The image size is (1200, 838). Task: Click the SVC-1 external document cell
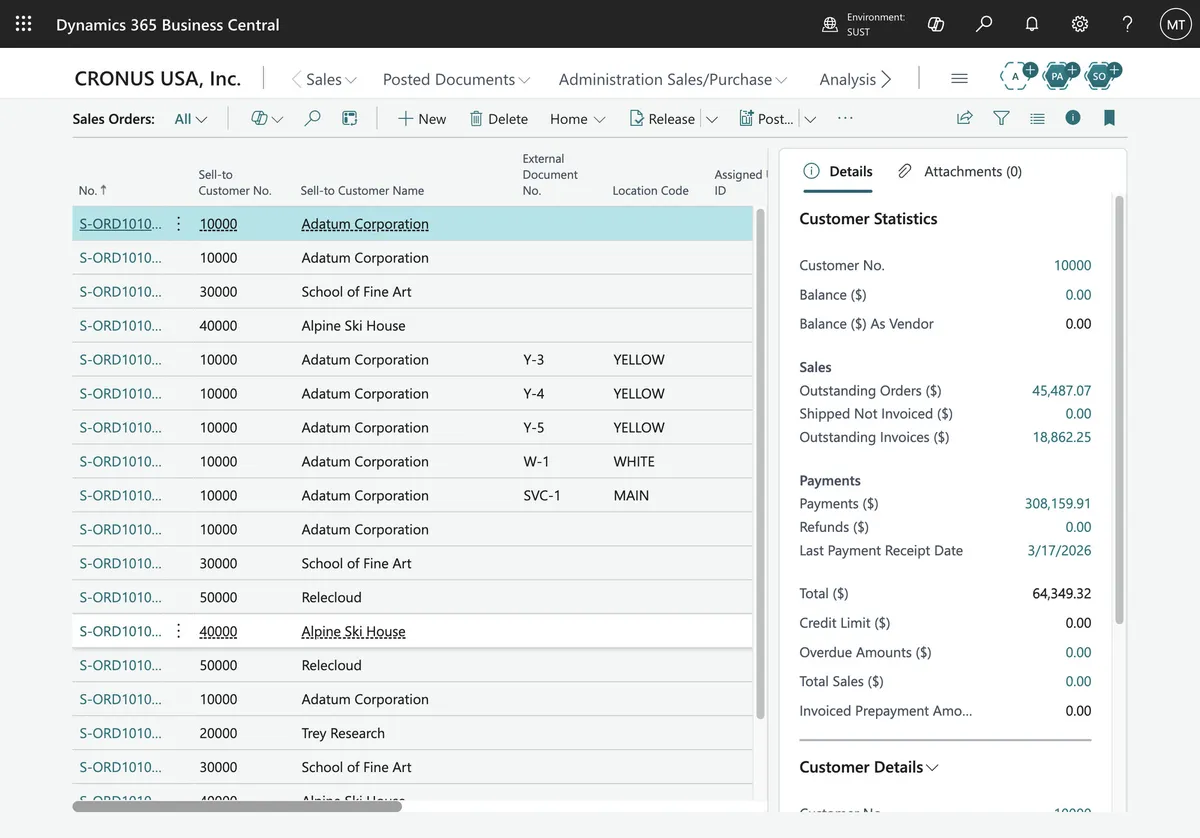pos(542,495)
